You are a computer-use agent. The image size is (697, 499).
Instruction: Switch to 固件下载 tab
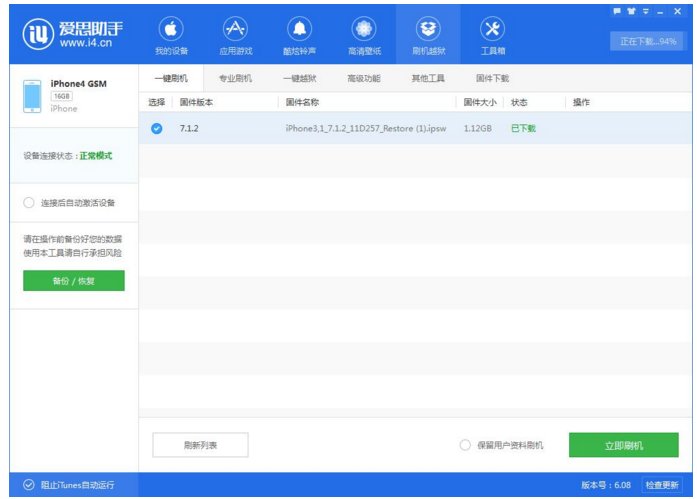(493, 78)
